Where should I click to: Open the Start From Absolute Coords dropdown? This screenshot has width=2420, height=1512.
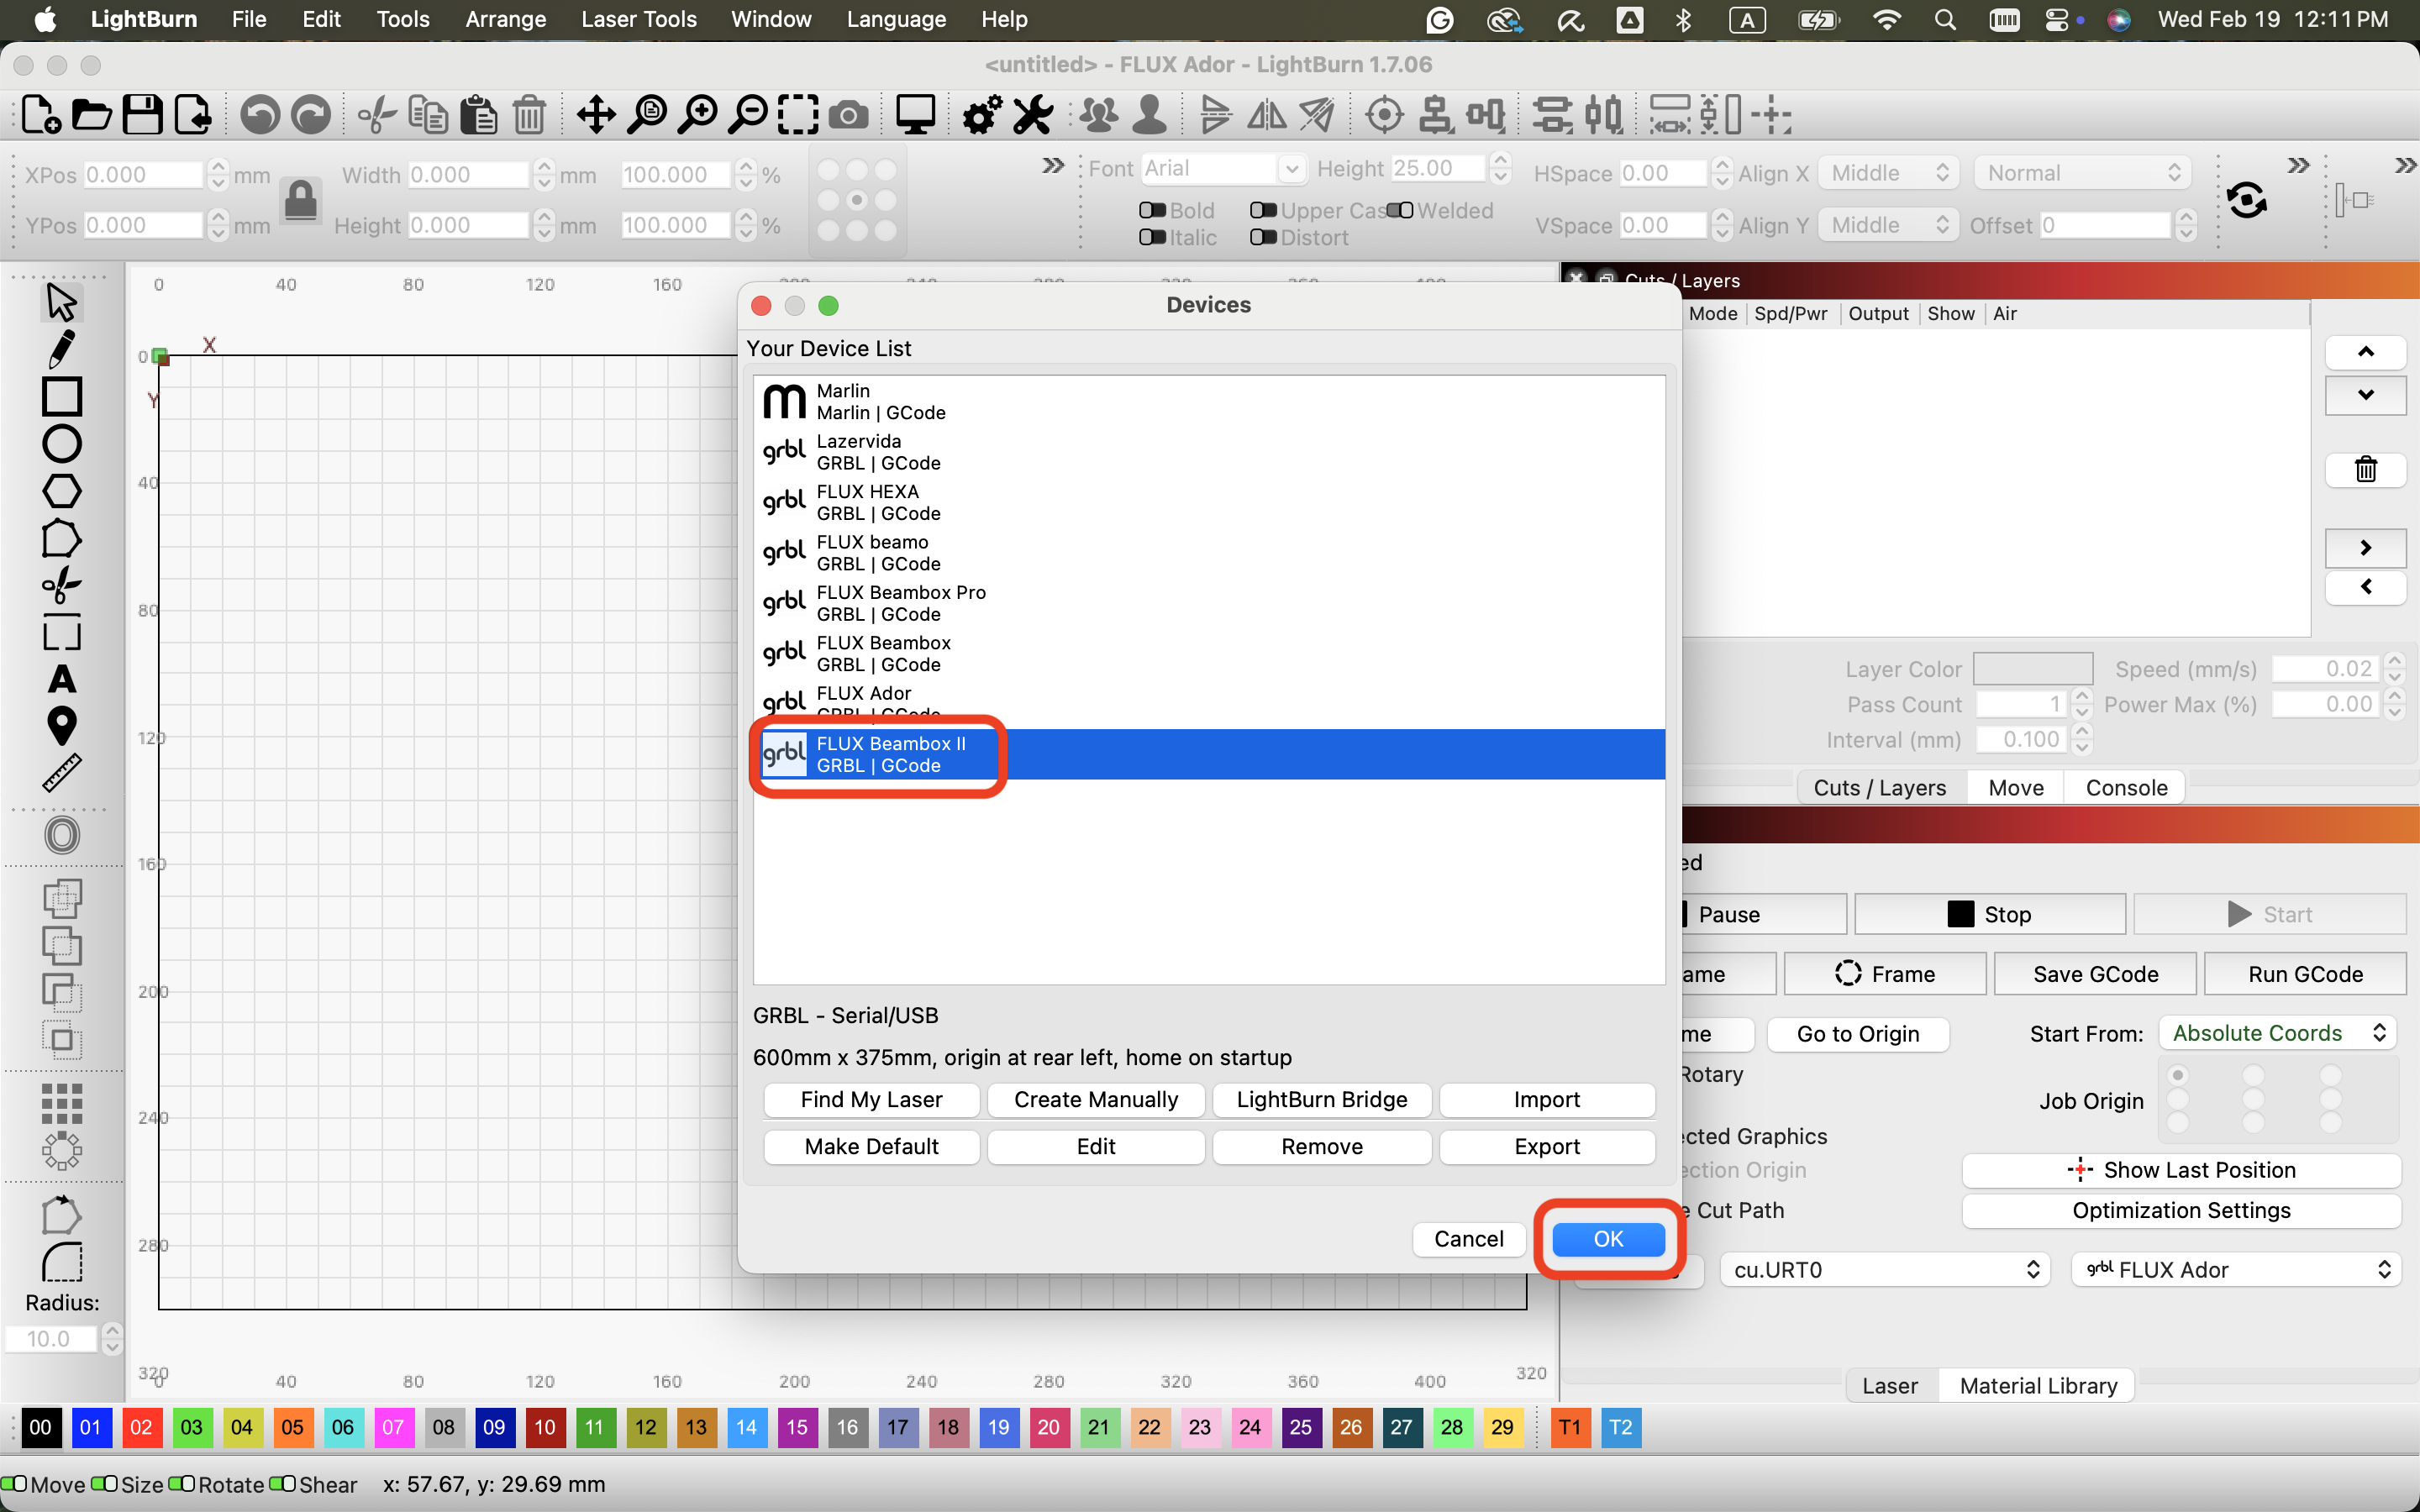pos(2279,1033)
